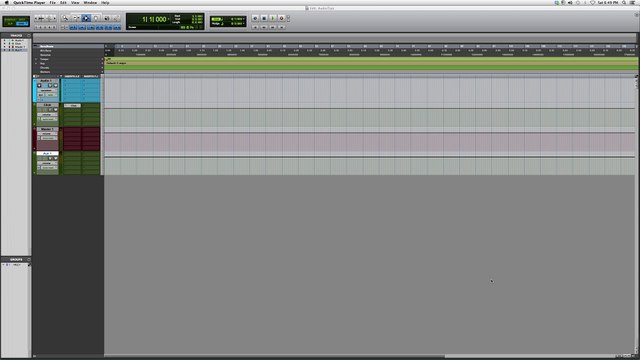The height and width of the screenshot is (360, 640).
Task: Open Audio 1 track view selector
Action: 47,91
